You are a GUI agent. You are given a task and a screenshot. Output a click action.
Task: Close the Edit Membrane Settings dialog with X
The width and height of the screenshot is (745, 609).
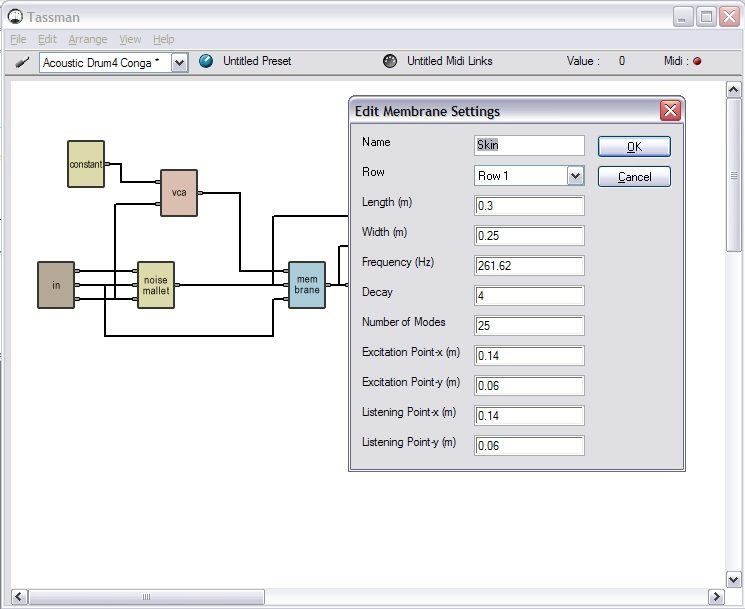point(670,111)
